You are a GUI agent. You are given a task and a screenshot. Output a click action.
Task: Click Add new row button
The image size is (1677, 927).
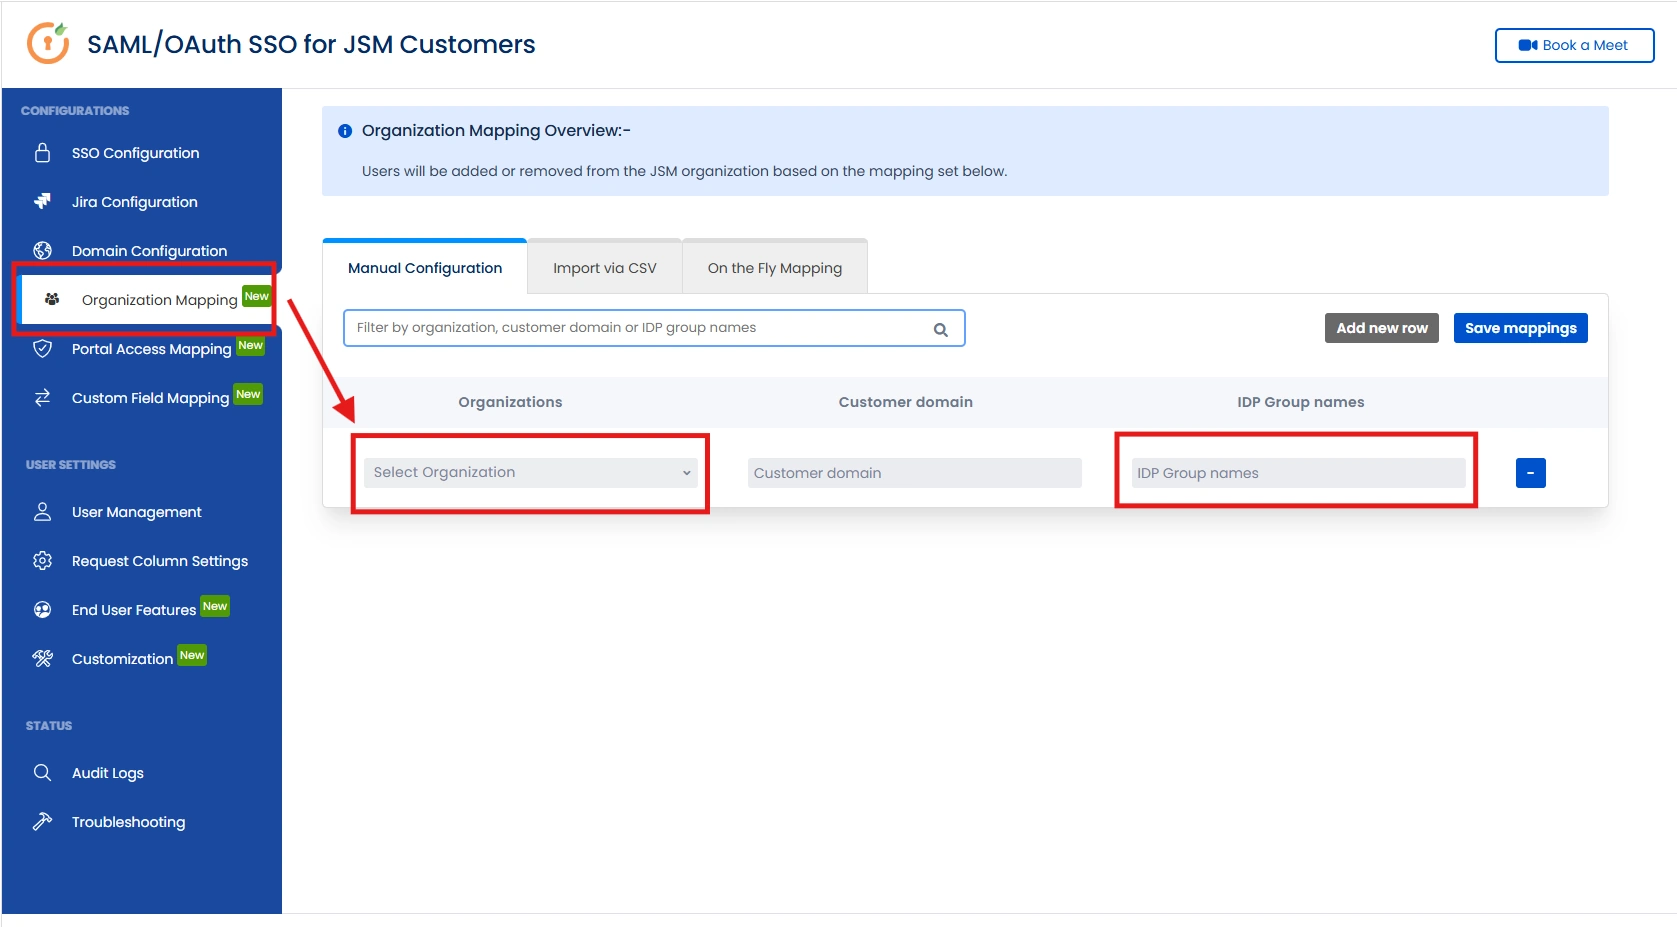coord(1381,328)
